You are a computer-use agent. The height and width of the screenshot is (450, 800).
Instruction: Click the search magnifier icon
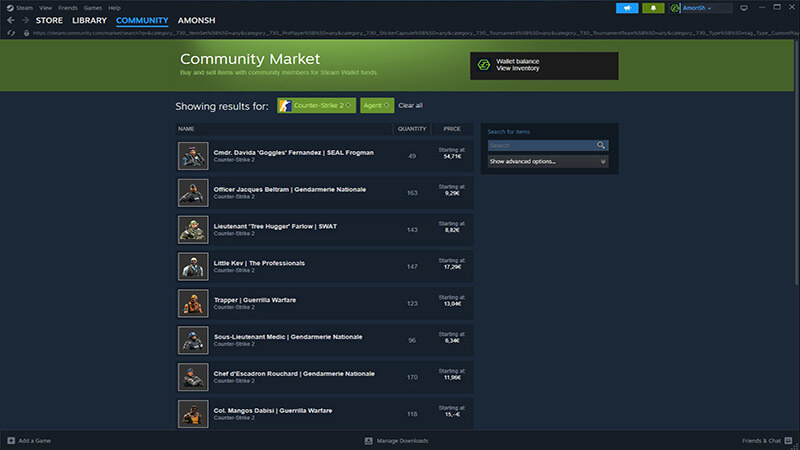pos(601,145)
